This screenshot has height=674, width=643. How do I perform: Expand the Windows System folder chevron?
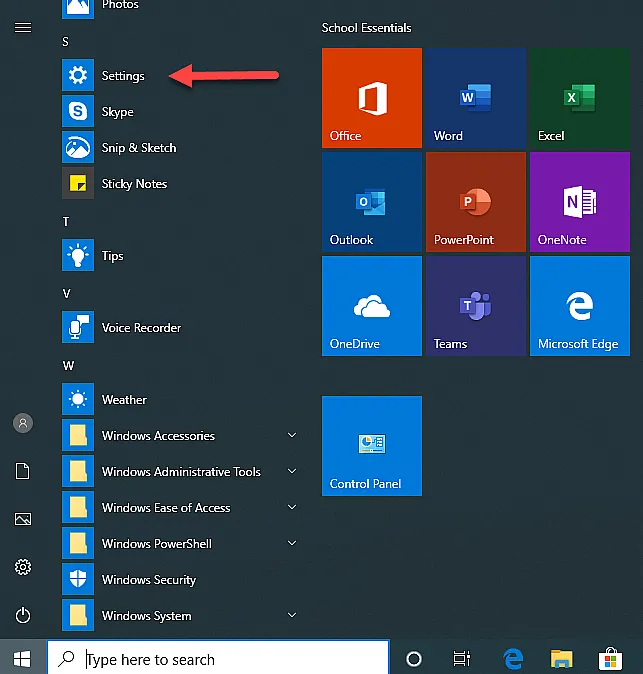[292, 615]
